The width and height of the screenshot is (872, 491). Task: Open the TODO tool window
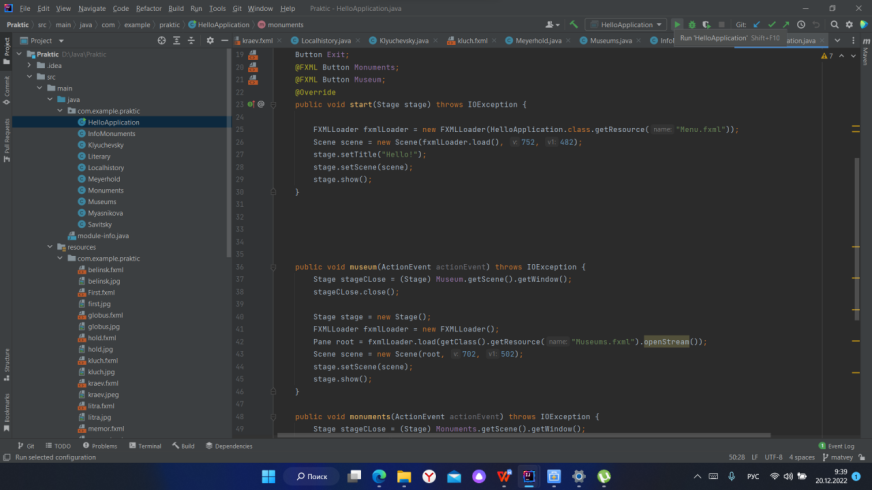pyautogui.click(x=58, y=446)
